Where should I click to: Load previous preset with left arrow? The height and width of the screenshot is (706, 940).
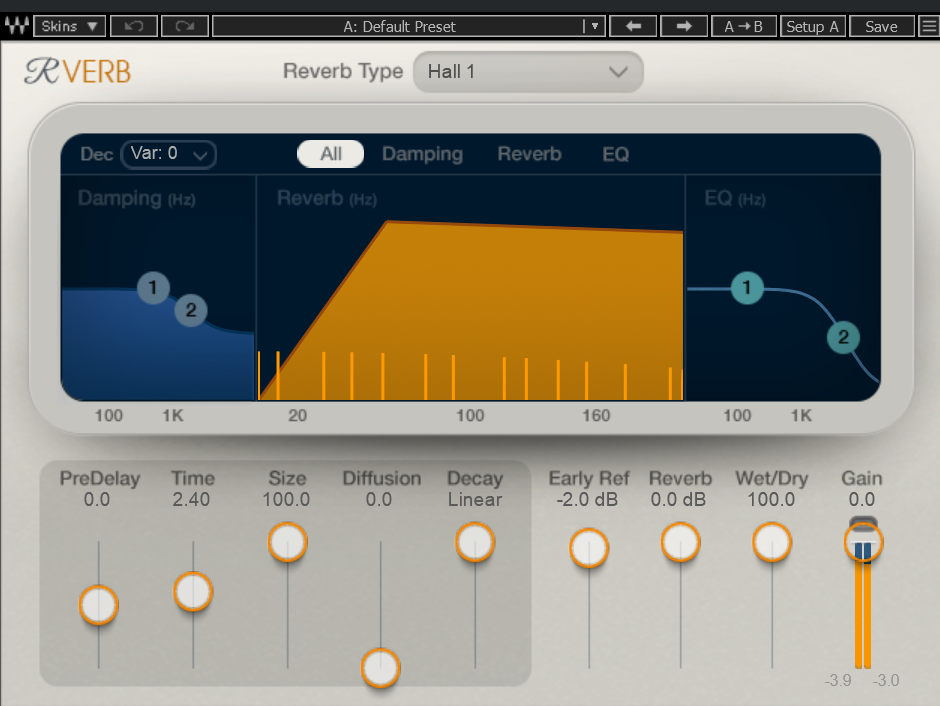633,26
